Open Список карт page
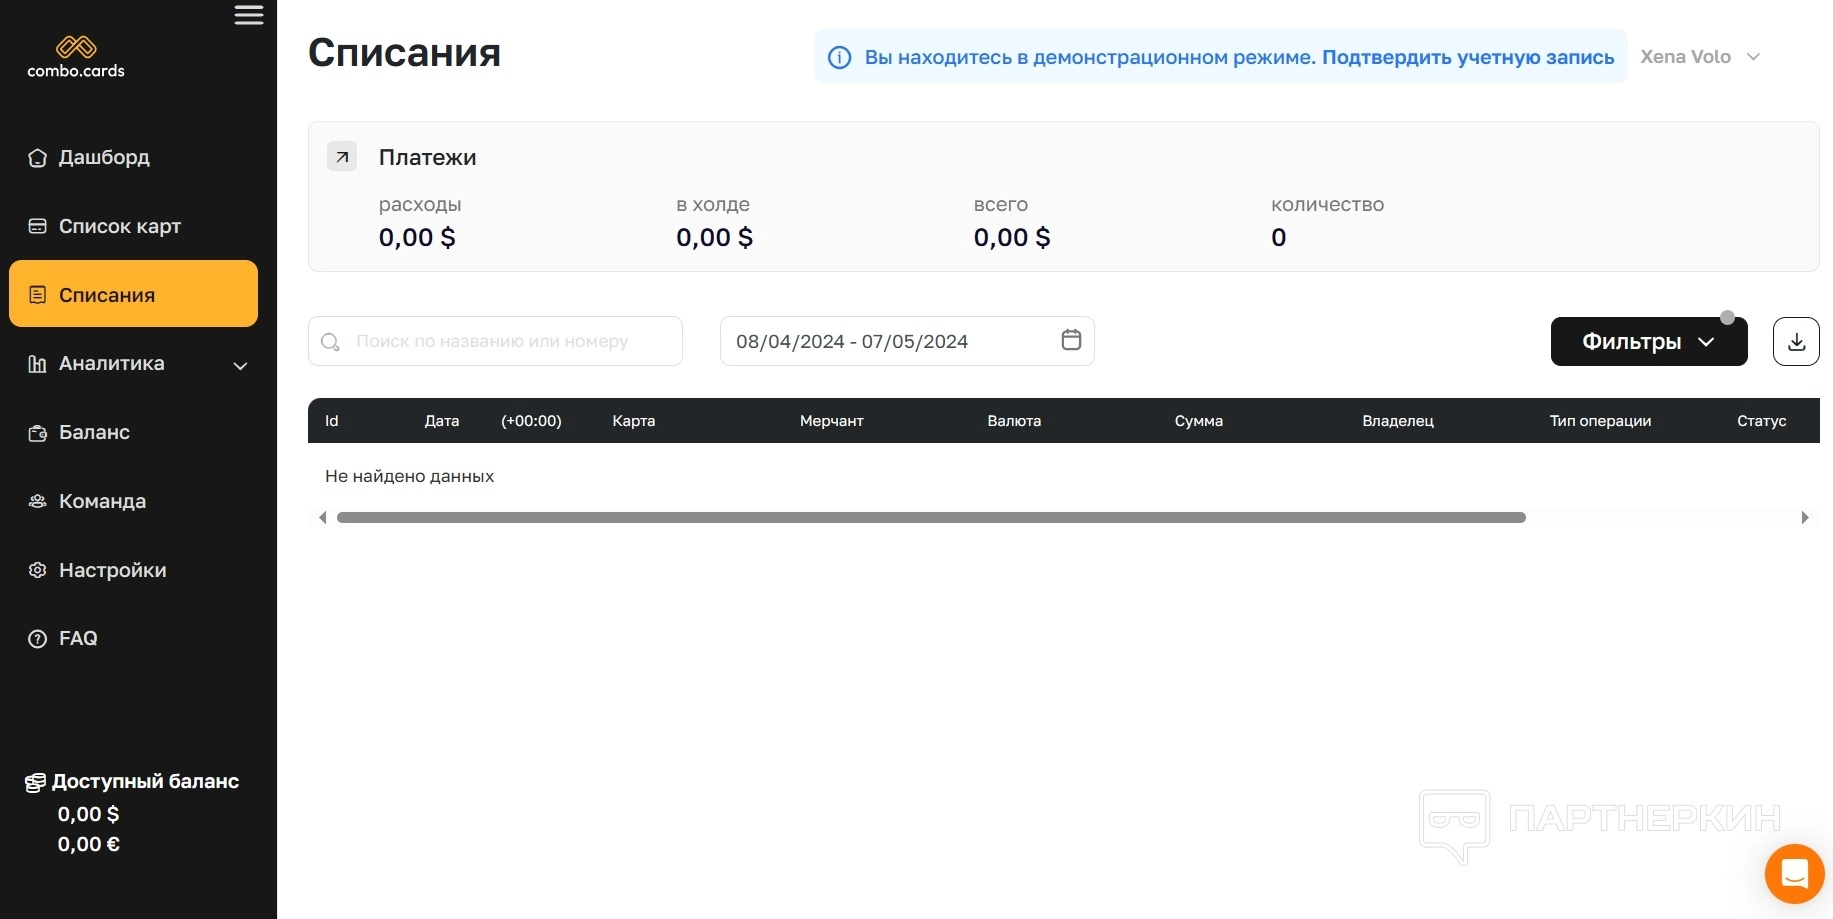 119,227
